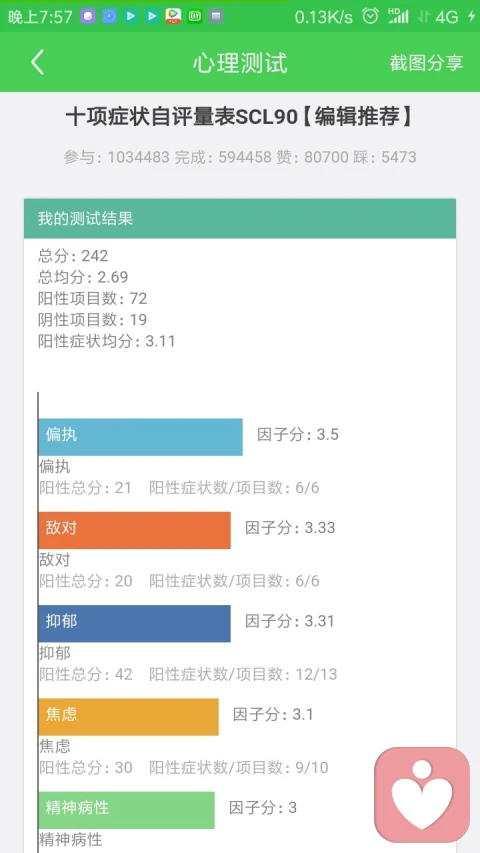The width and height of the screenshot is (480, 853).
Task: Tap the 总分: 242 result line
Action: pyautogui.click(x=73, y=256)
